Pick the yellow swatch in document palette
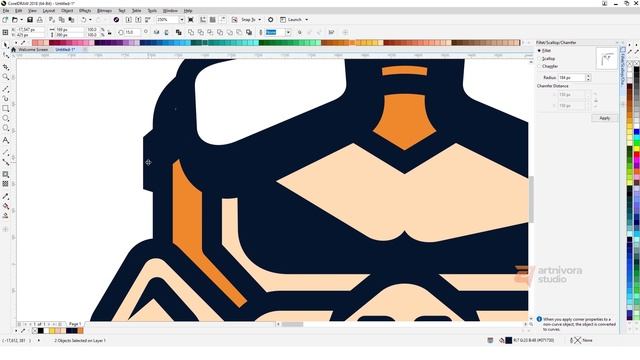640x360 pixels. coord(52,331)
